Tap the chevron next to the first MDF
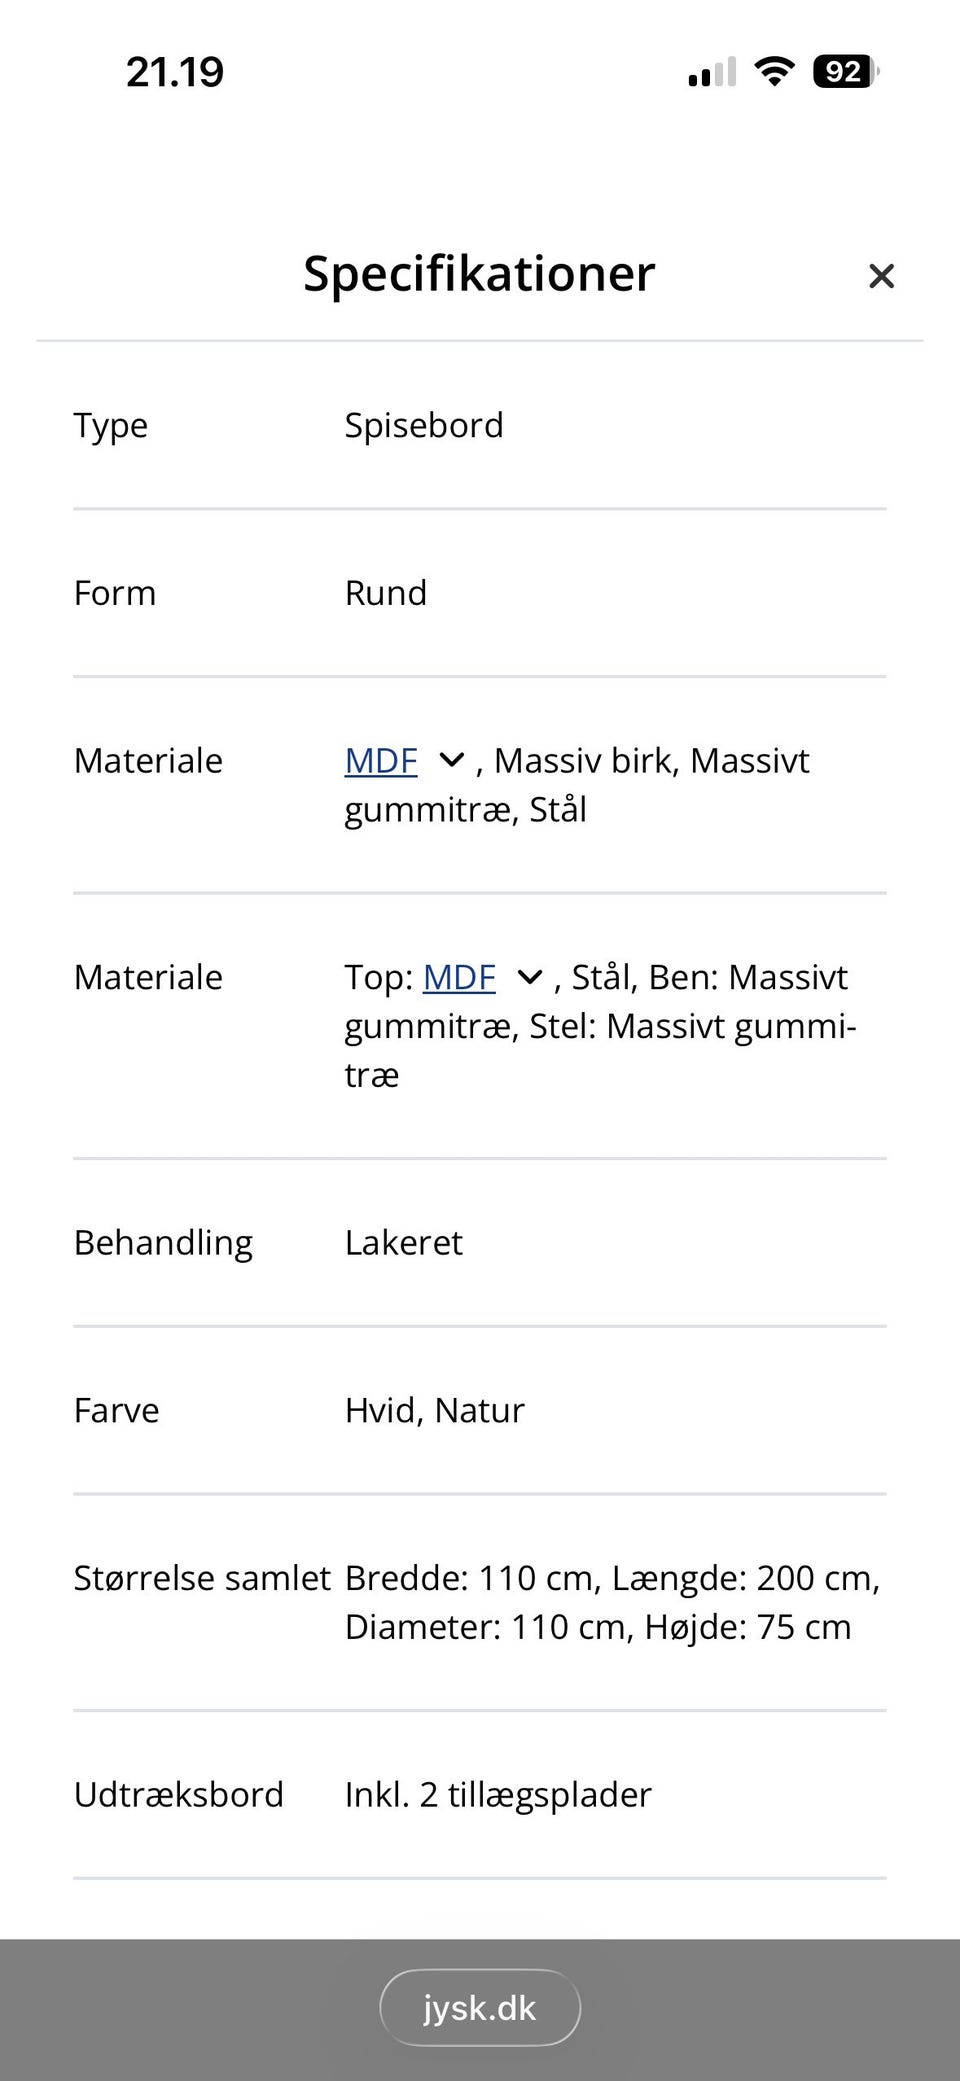Viewport: 960px width, 2081px height. click(452, 760)
